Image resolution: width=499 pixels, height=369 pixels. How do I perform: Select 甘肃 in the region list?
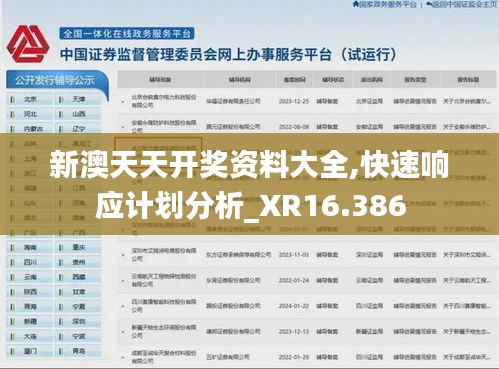coord(79,292)
